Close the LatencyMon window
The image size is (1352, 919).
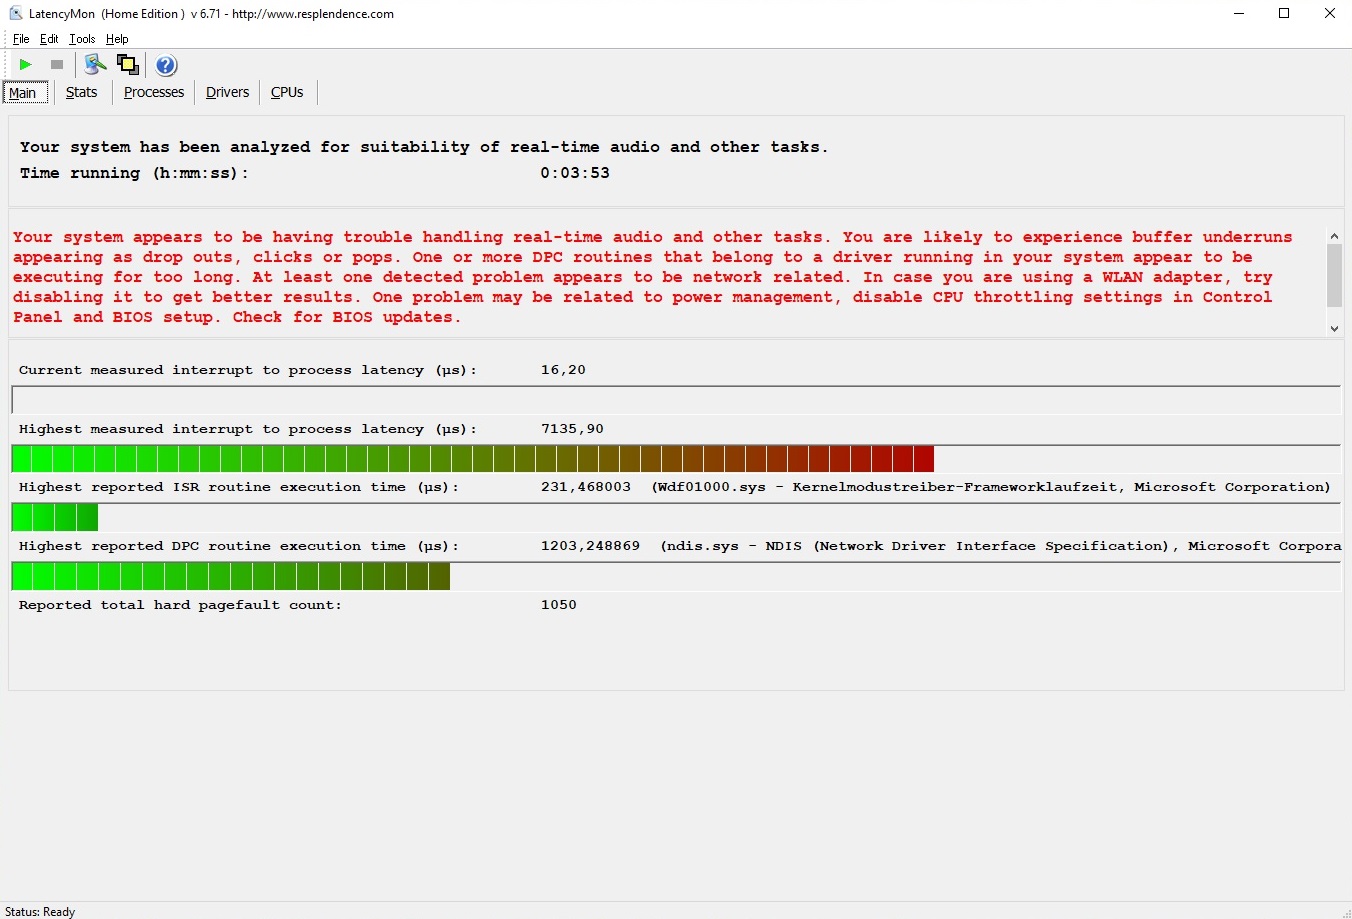[x=1329, y=13]
